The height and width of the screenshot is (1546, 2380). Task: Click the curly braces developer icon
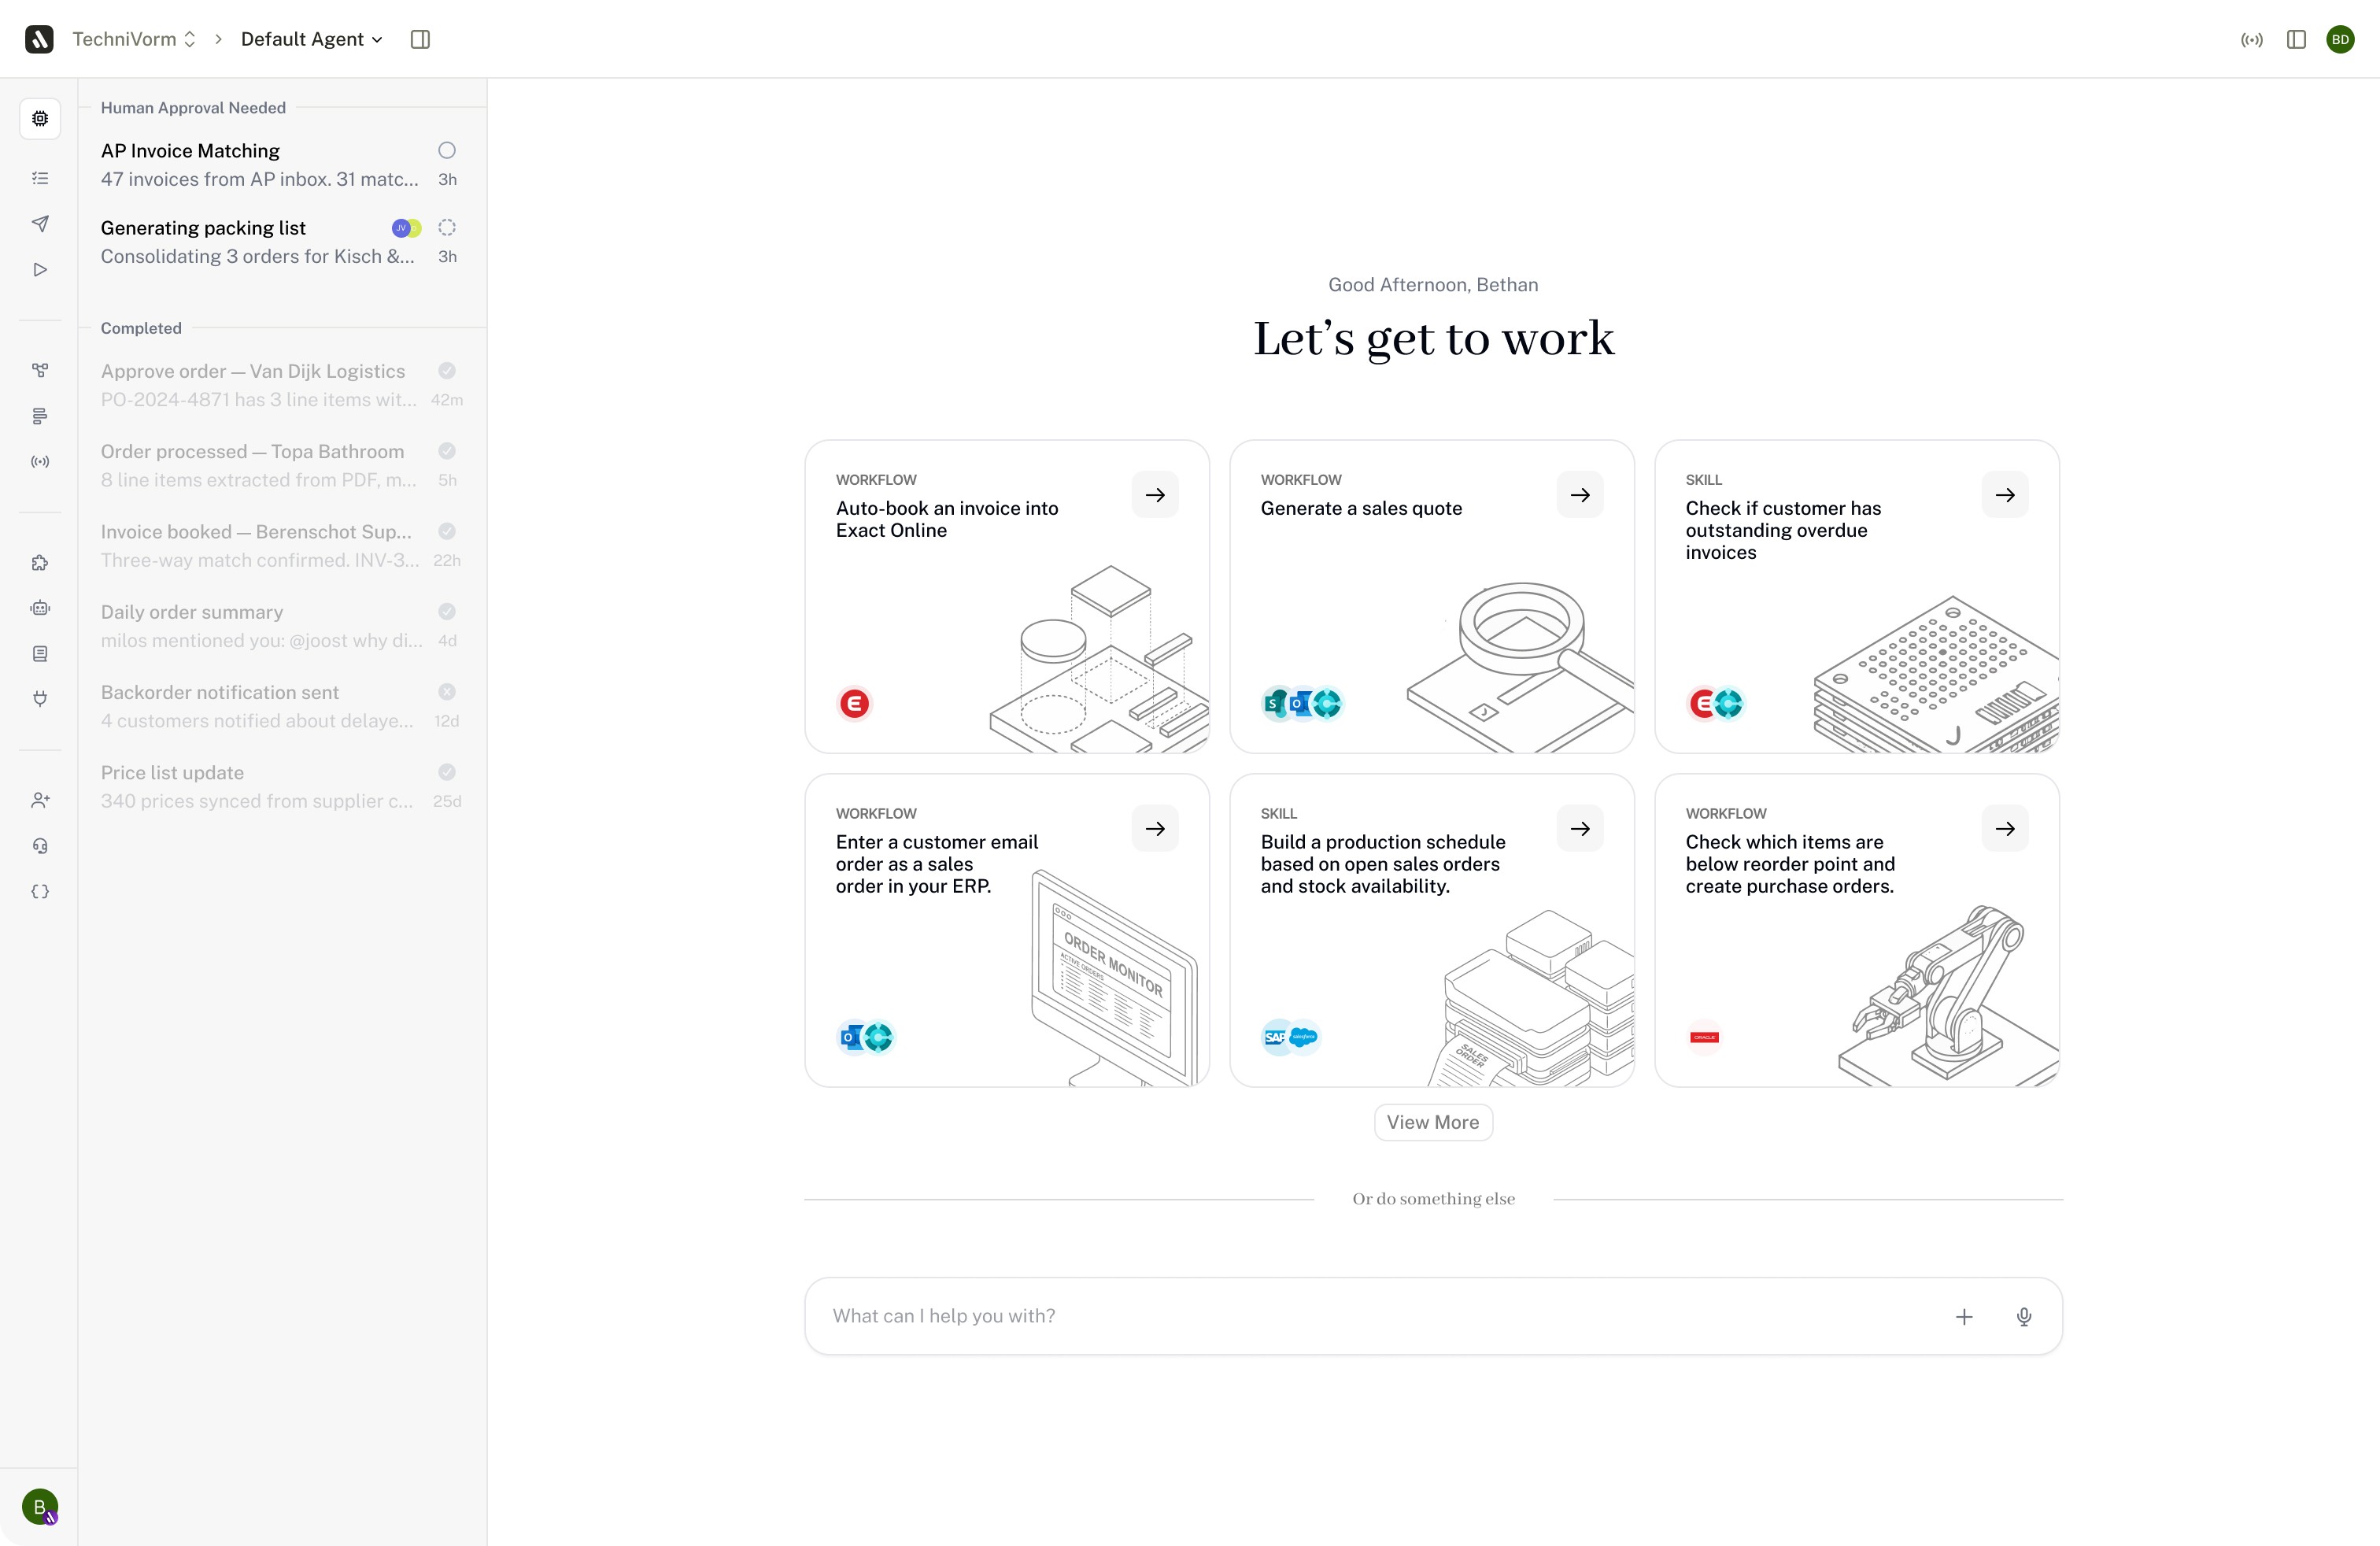click(40, 892)
